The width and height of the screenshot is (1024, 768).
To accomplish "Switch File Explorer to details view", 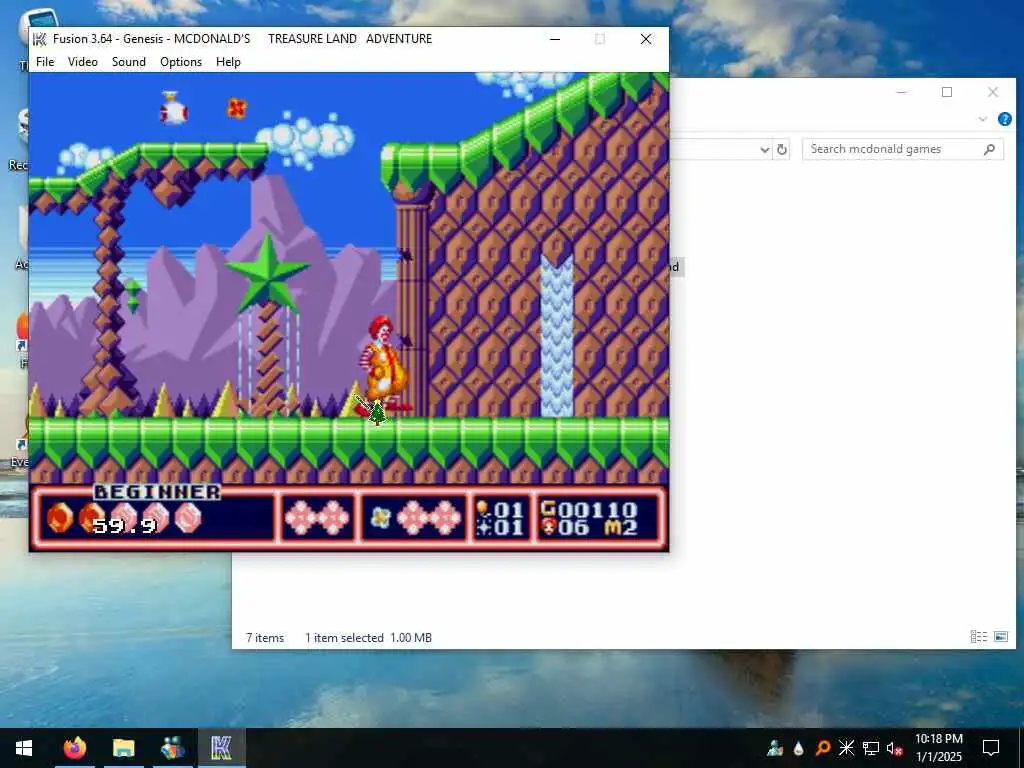I will tap(978, 637).
